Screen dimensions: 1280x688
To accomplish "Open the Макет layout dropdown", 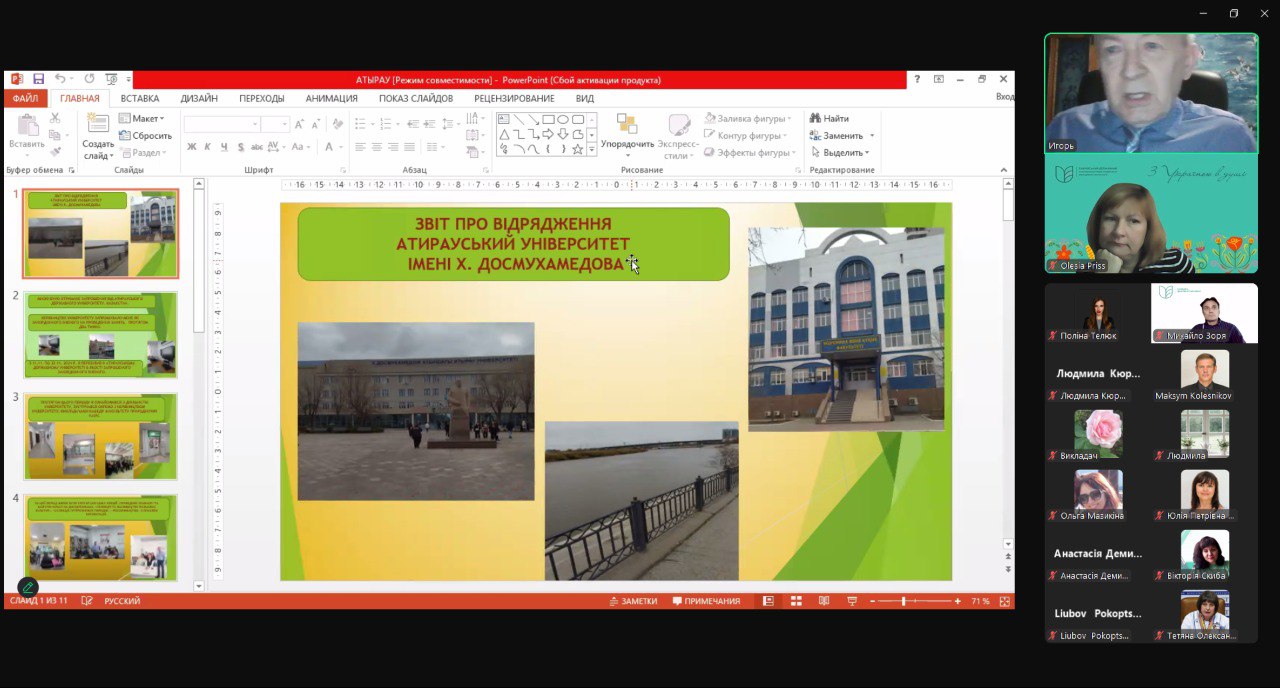I will (141, 119).
